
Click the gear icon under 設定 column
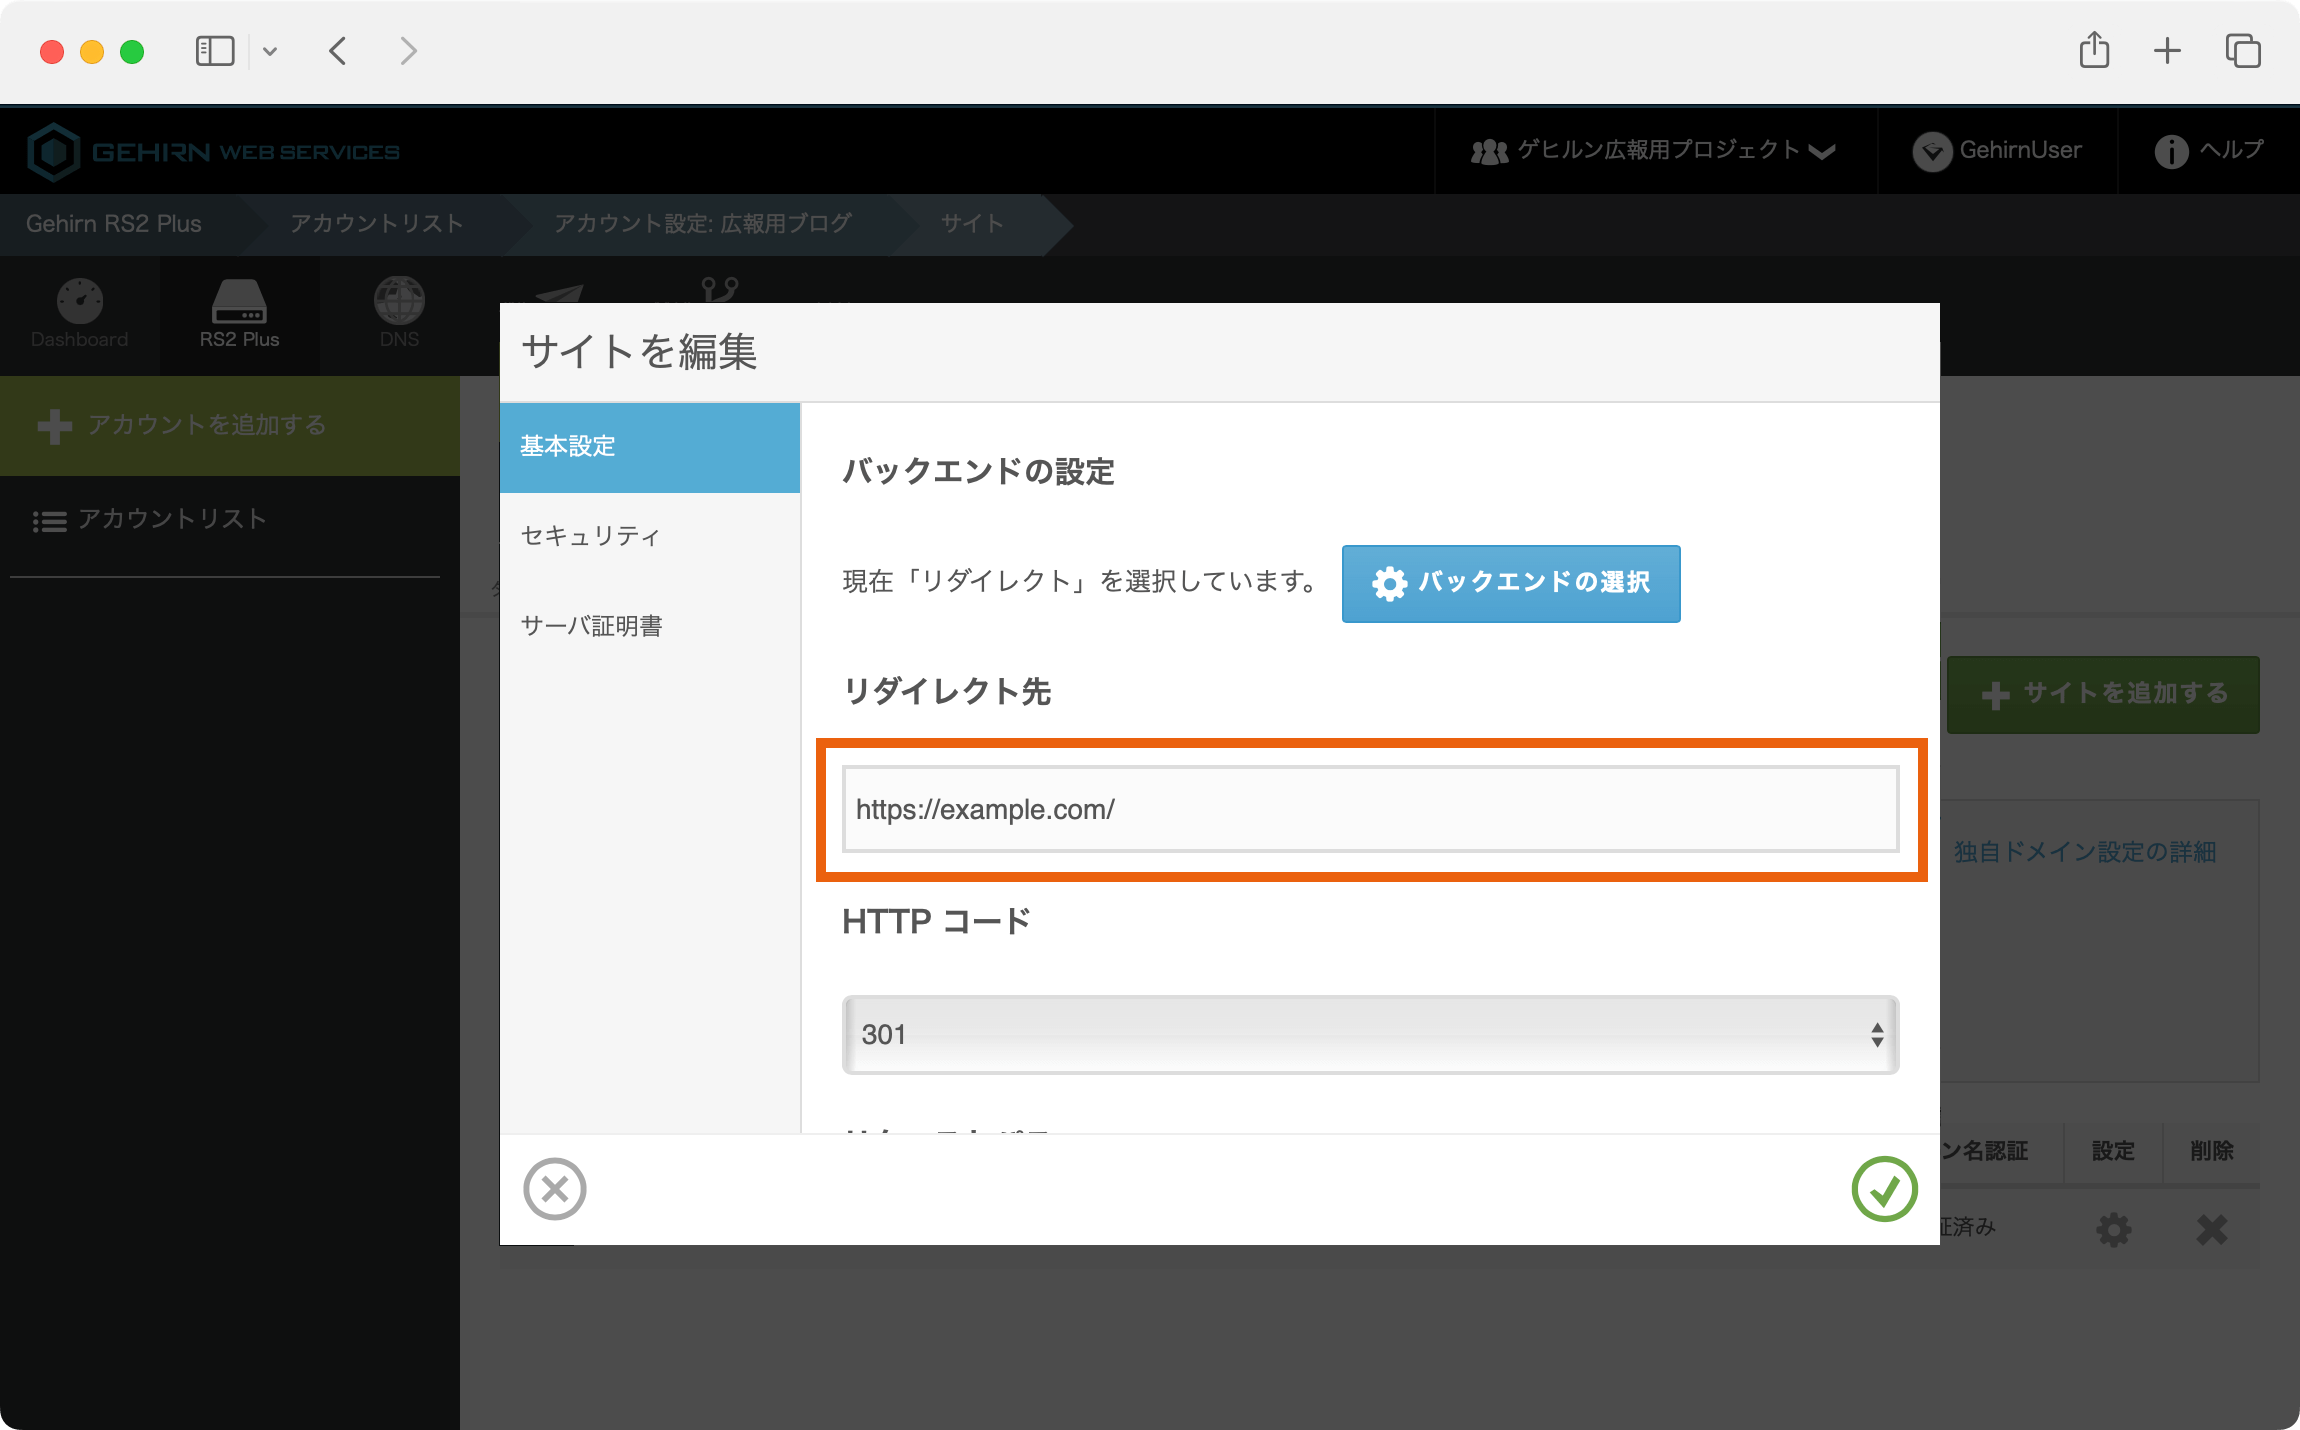pyautogui.click(x=2114, y=1229)
